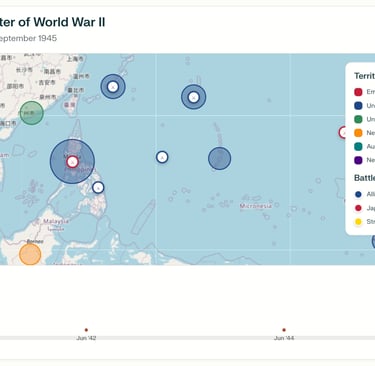Jump to Jun '44 timeline marker
This screenshot has width=375, height=366.
[284, 330]
